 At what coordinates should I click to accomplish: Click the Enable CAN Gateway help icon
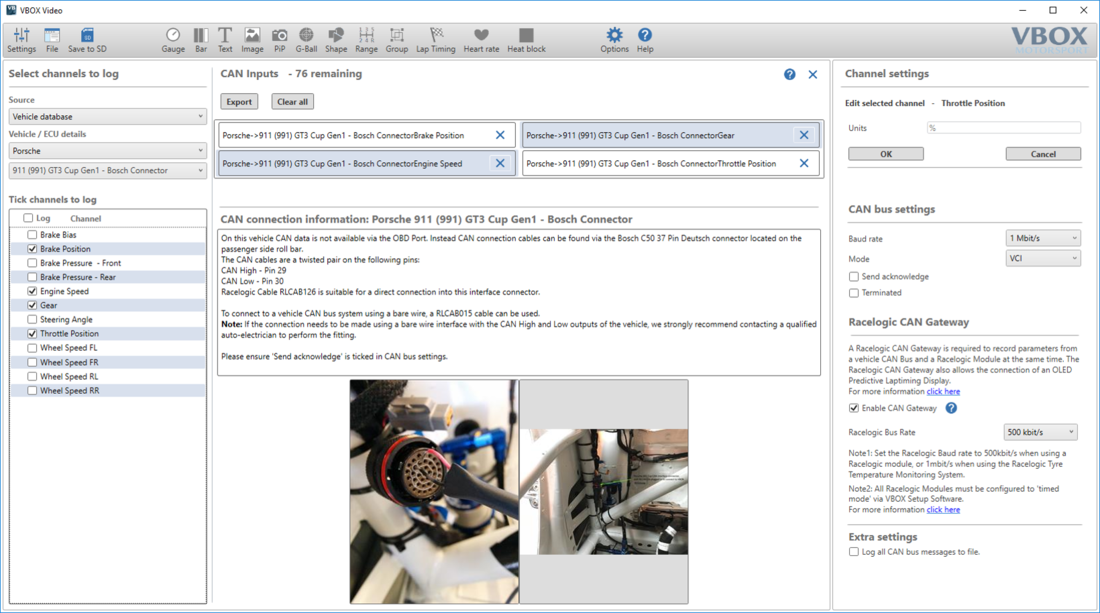(x=951, y=408)
